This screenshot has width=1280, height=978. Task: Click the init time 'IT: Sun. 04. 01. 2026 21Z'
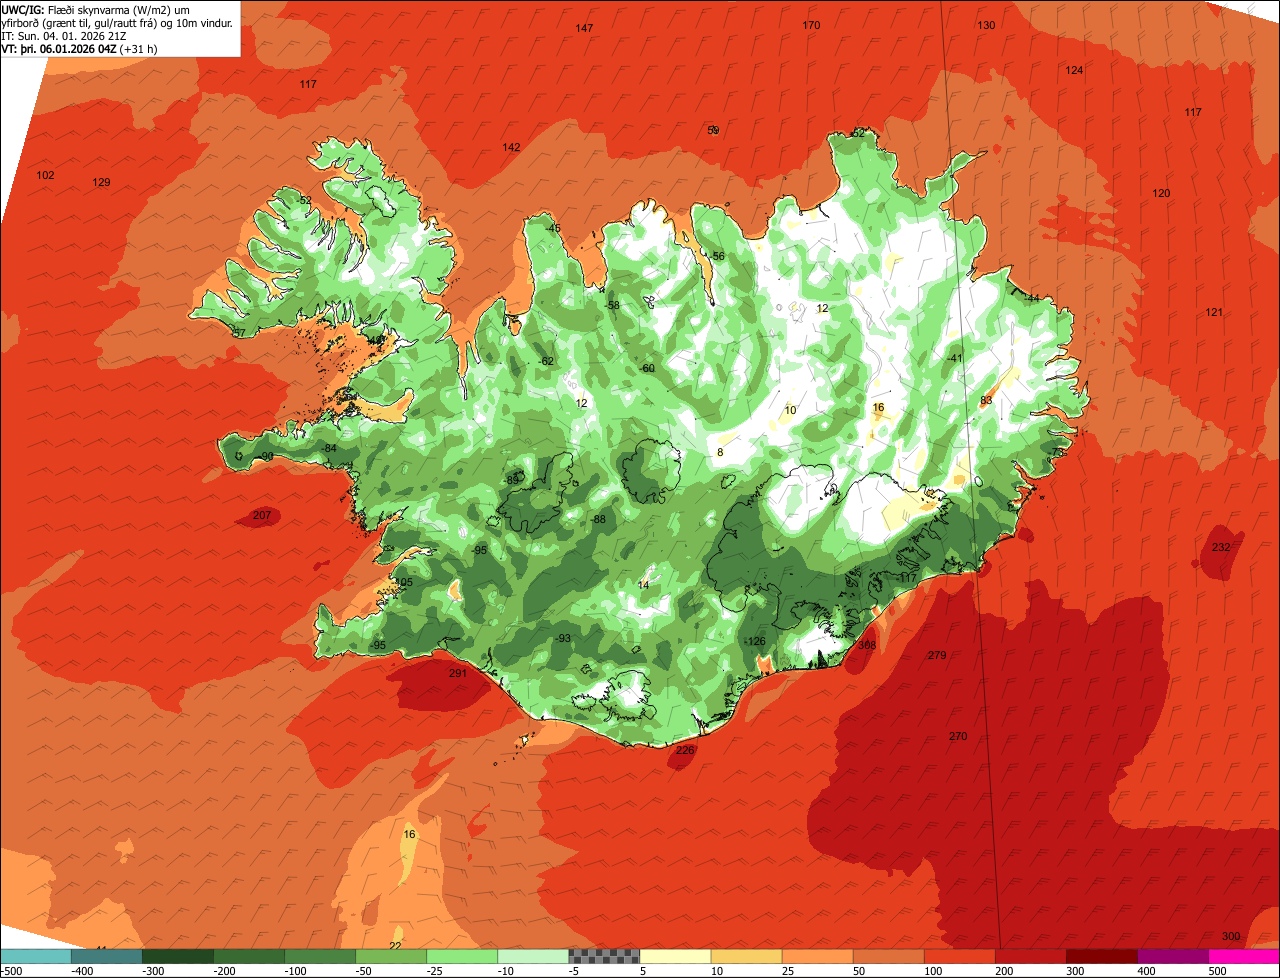[64, 35]
